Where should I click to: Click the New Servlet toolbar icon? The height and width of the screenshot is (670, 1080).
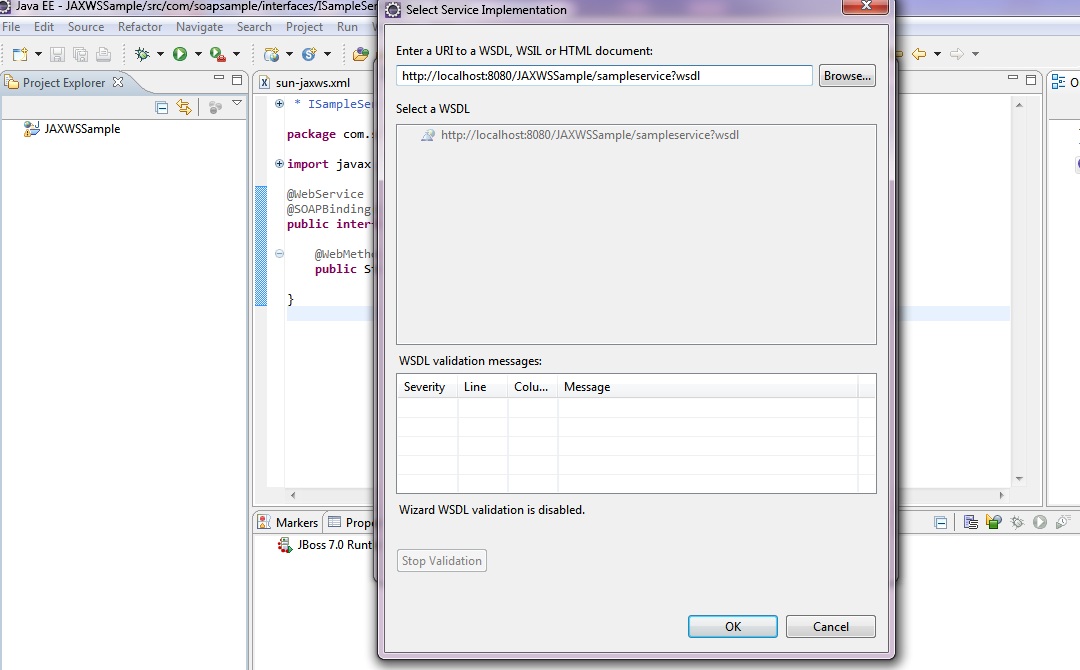point(309,54)
